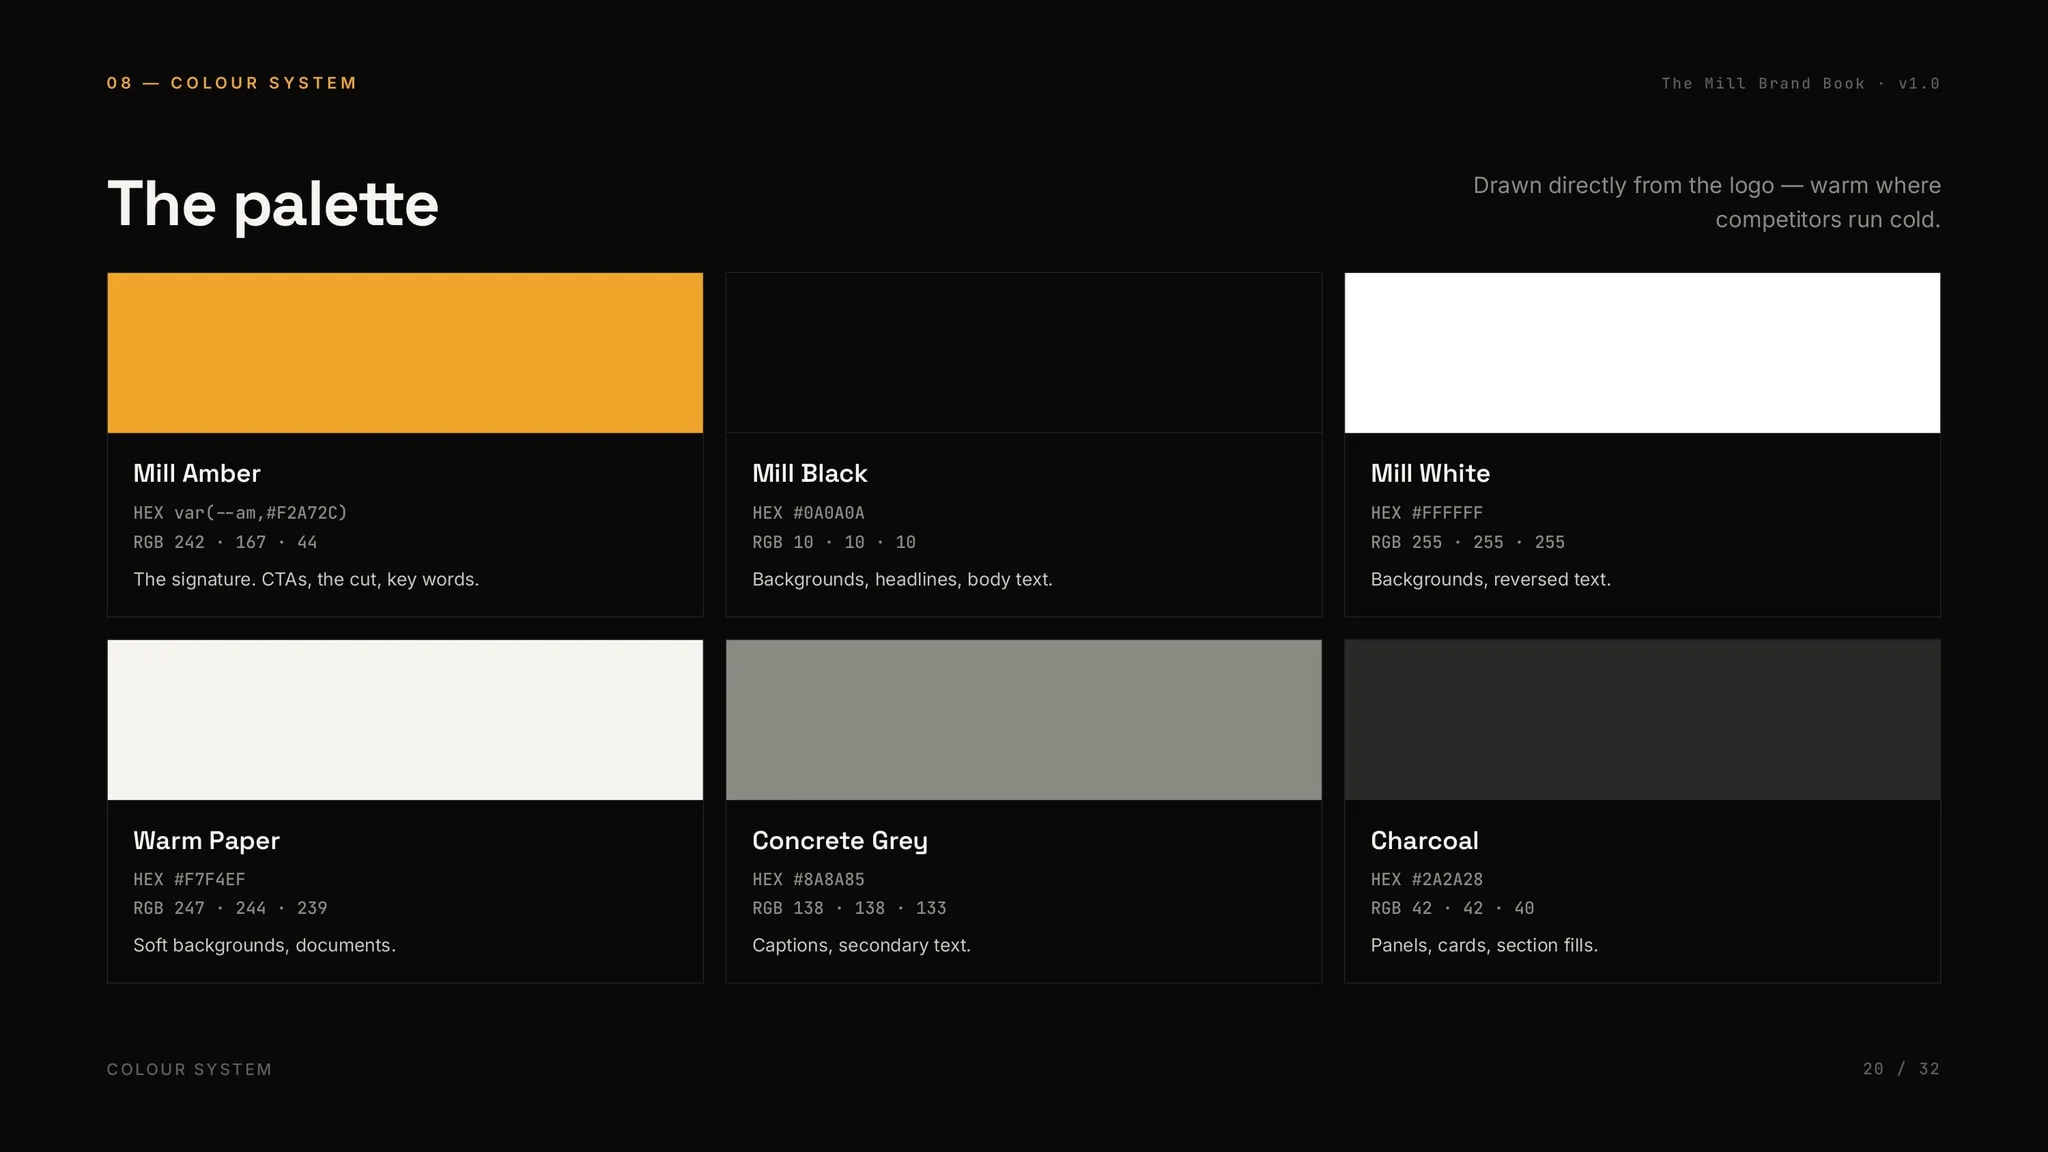This screenshot has width=2048, height=1152.
Task: Click the 'HEX var(--am,#F2A72C)' value
Action: [240, 513]
